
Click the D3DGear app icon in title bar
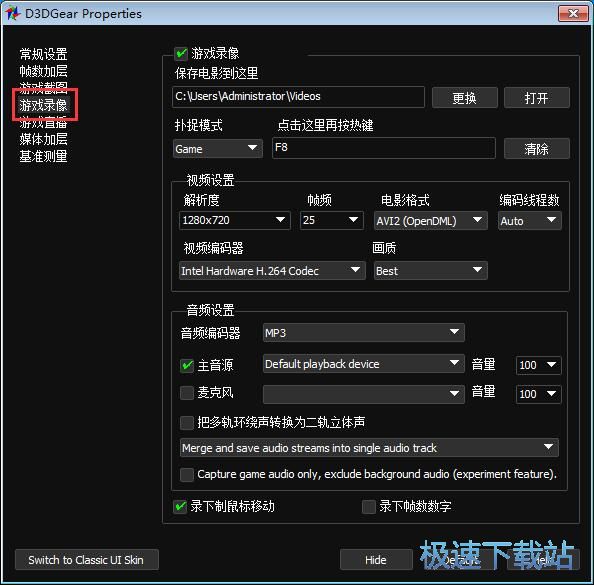[x=13, y=13]
